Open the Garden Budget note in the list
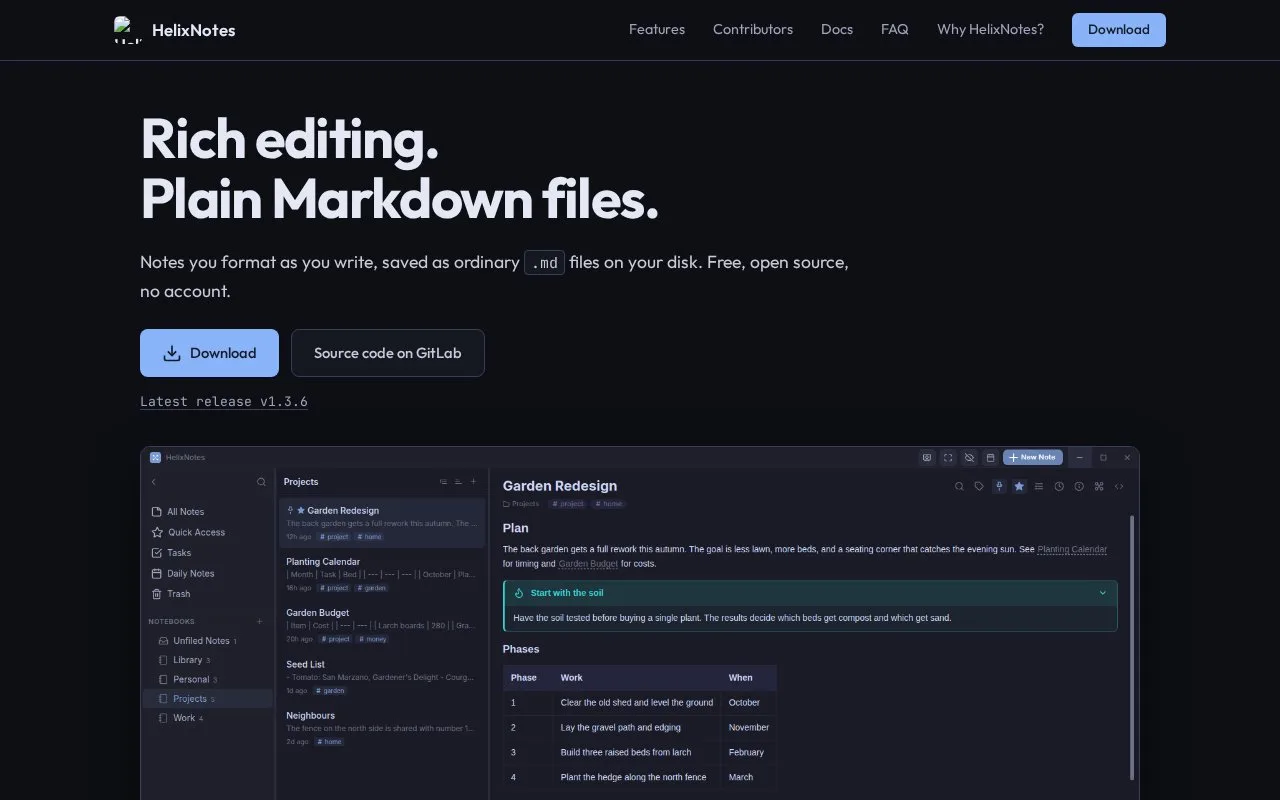1280x800 pixels. (382, 626)
